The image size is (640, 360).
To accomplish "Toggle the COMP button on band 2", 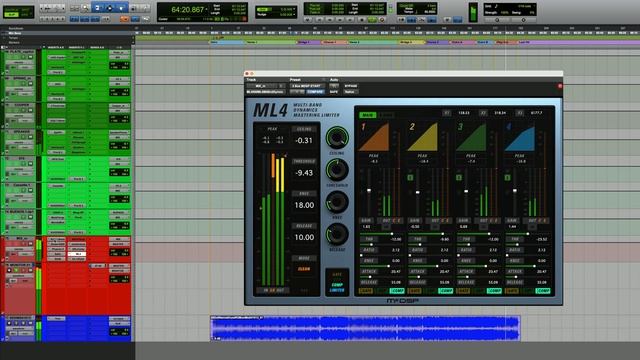I will 445,291.
